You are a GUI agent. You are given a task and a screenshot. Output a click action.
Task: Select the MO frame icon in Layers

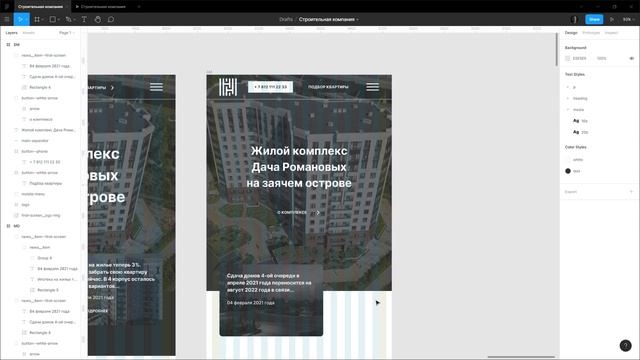coord(8,226)
